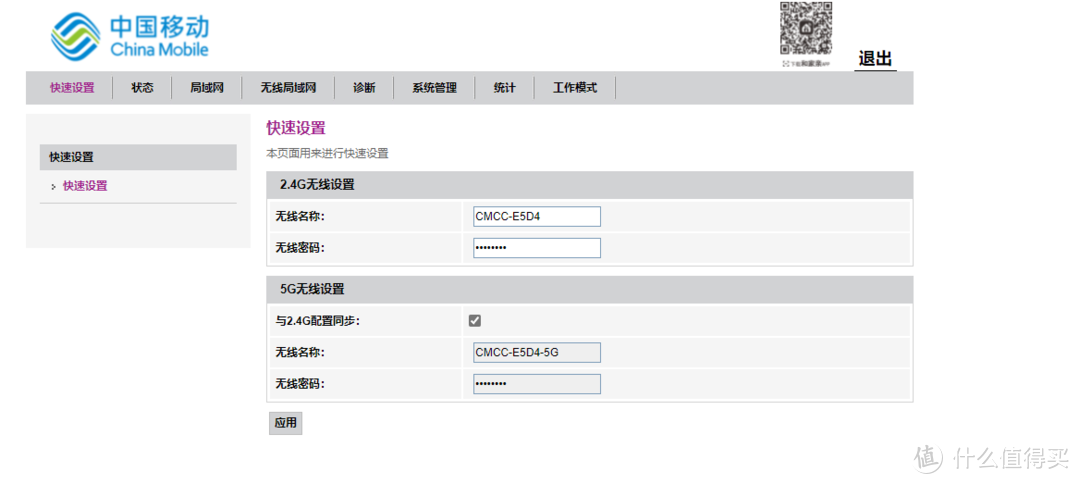Click the 快速设置 page title
Screen dimensions: 1080x484
(x=295, y=127)
